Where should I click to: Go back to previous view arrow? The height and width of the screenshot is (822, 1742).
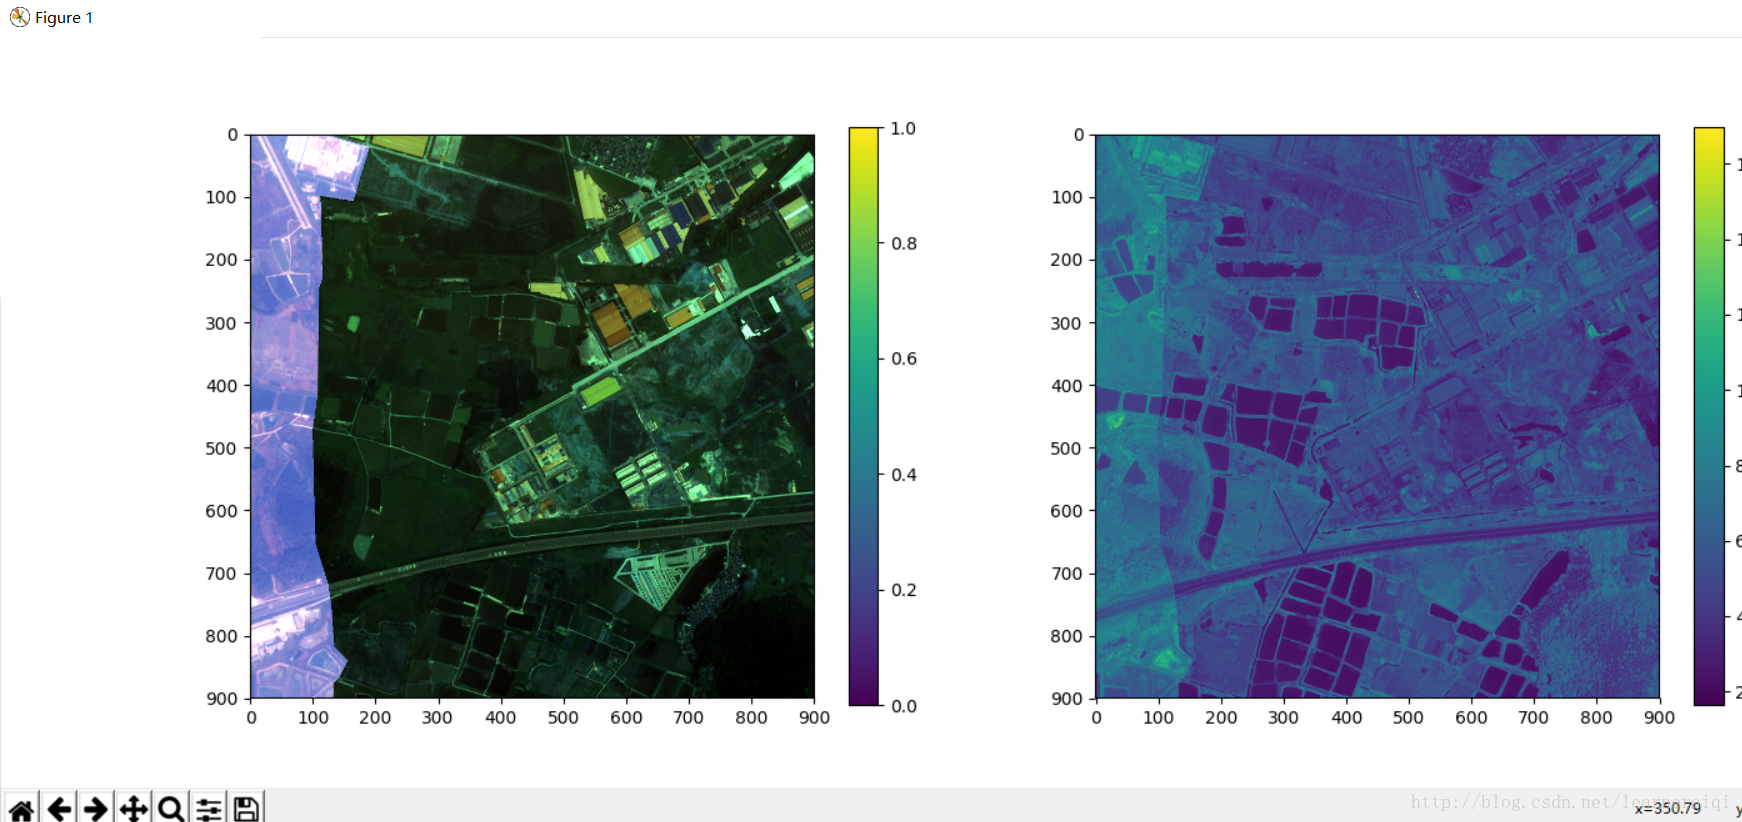point(59,808)
